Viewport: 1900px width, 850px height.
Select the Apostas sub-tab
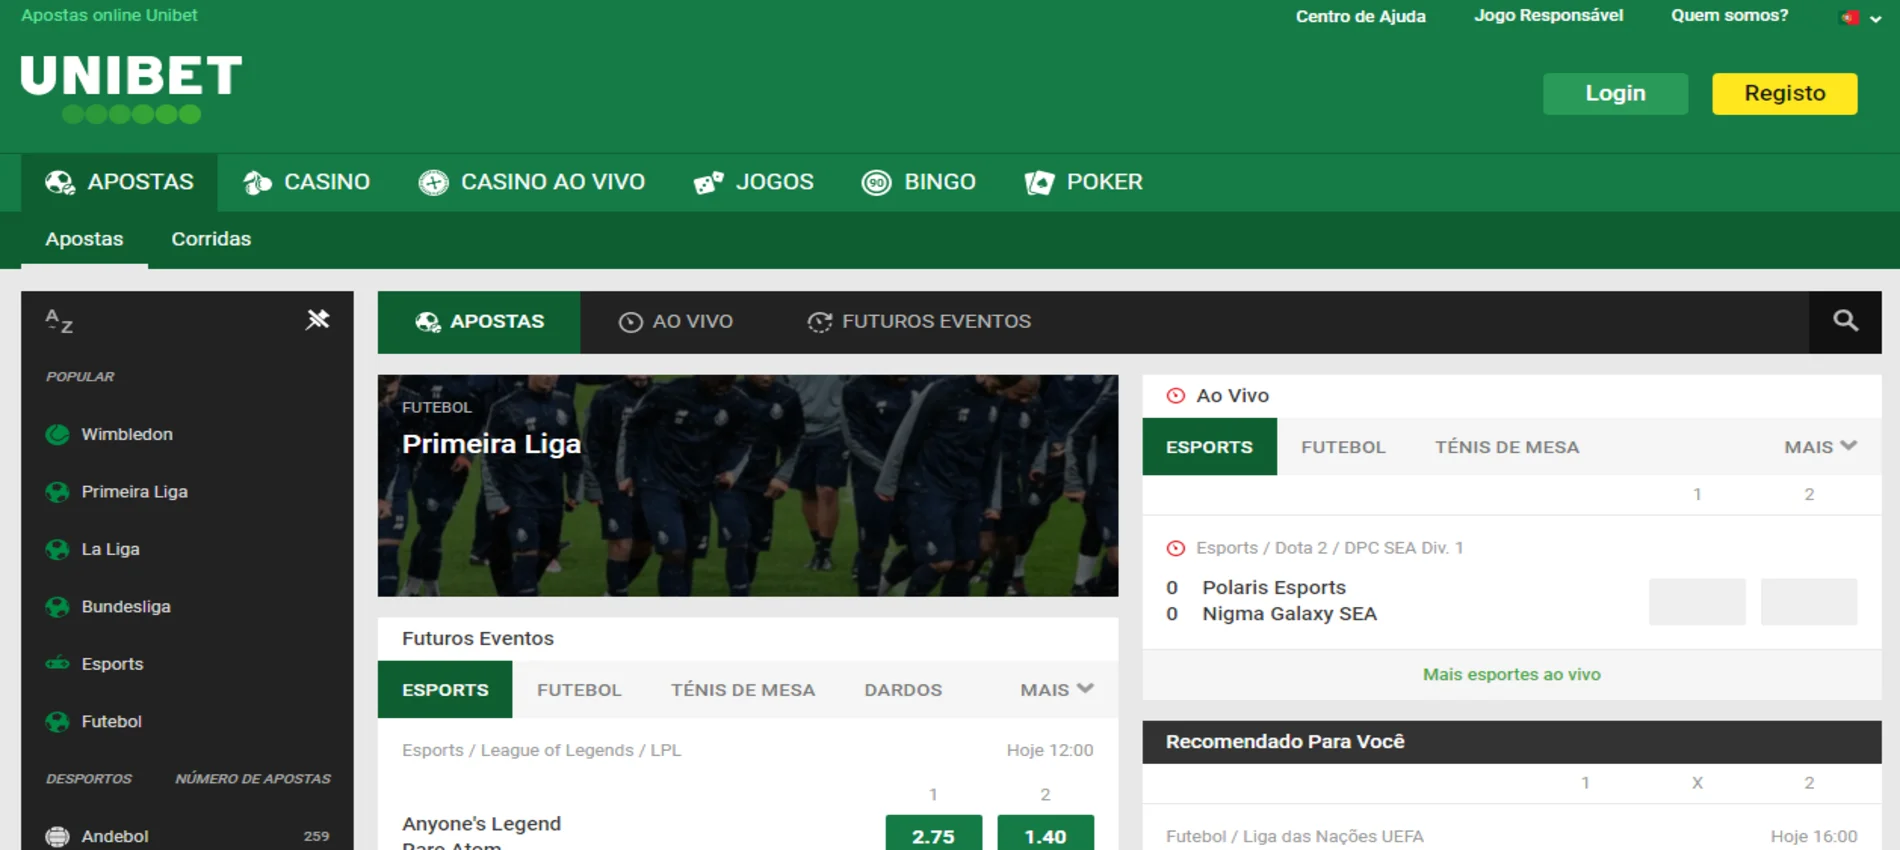point(84,239)
